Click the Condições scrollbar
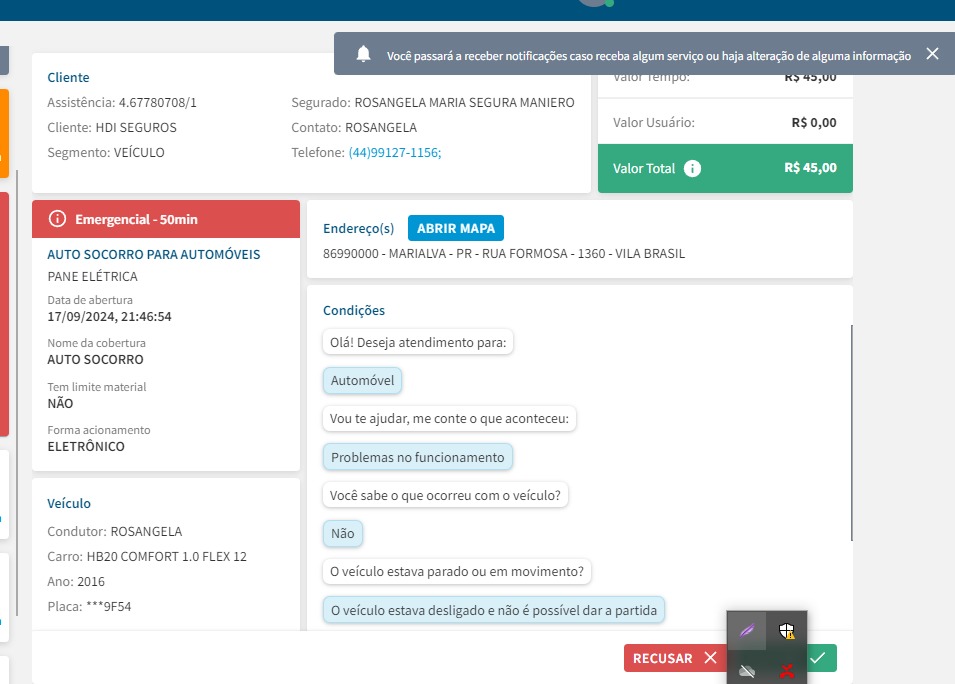The image size is (955, 684). (851, 432)
